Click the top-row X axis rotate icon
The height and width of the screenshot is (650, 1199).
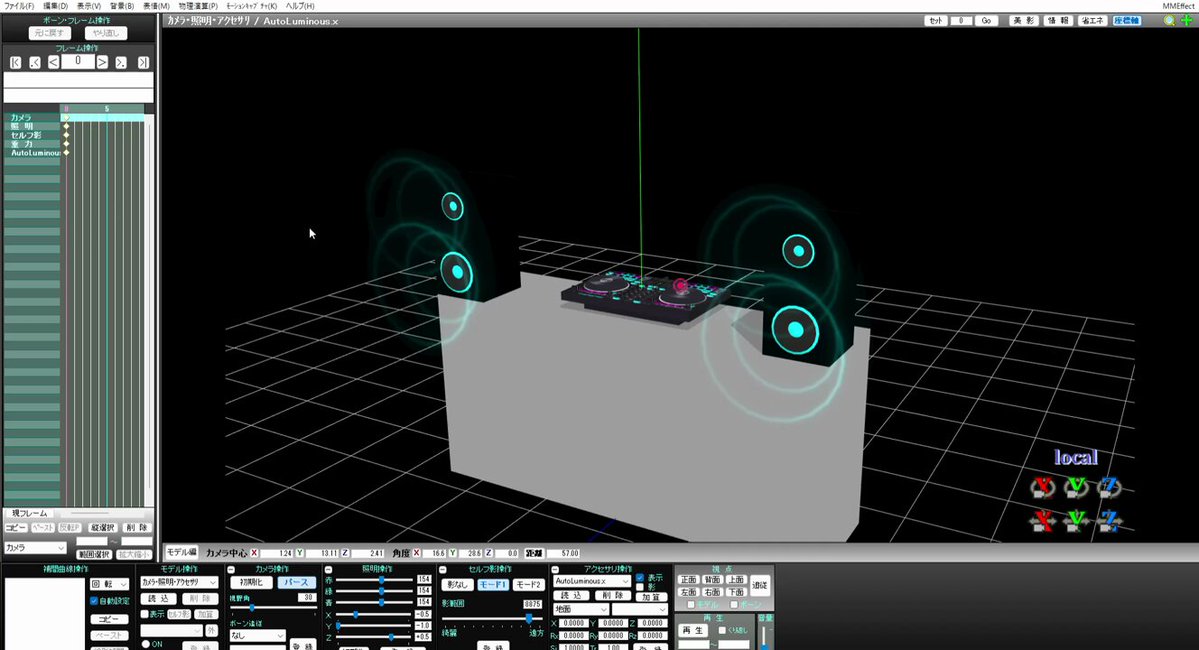(x=1042, y=487)
